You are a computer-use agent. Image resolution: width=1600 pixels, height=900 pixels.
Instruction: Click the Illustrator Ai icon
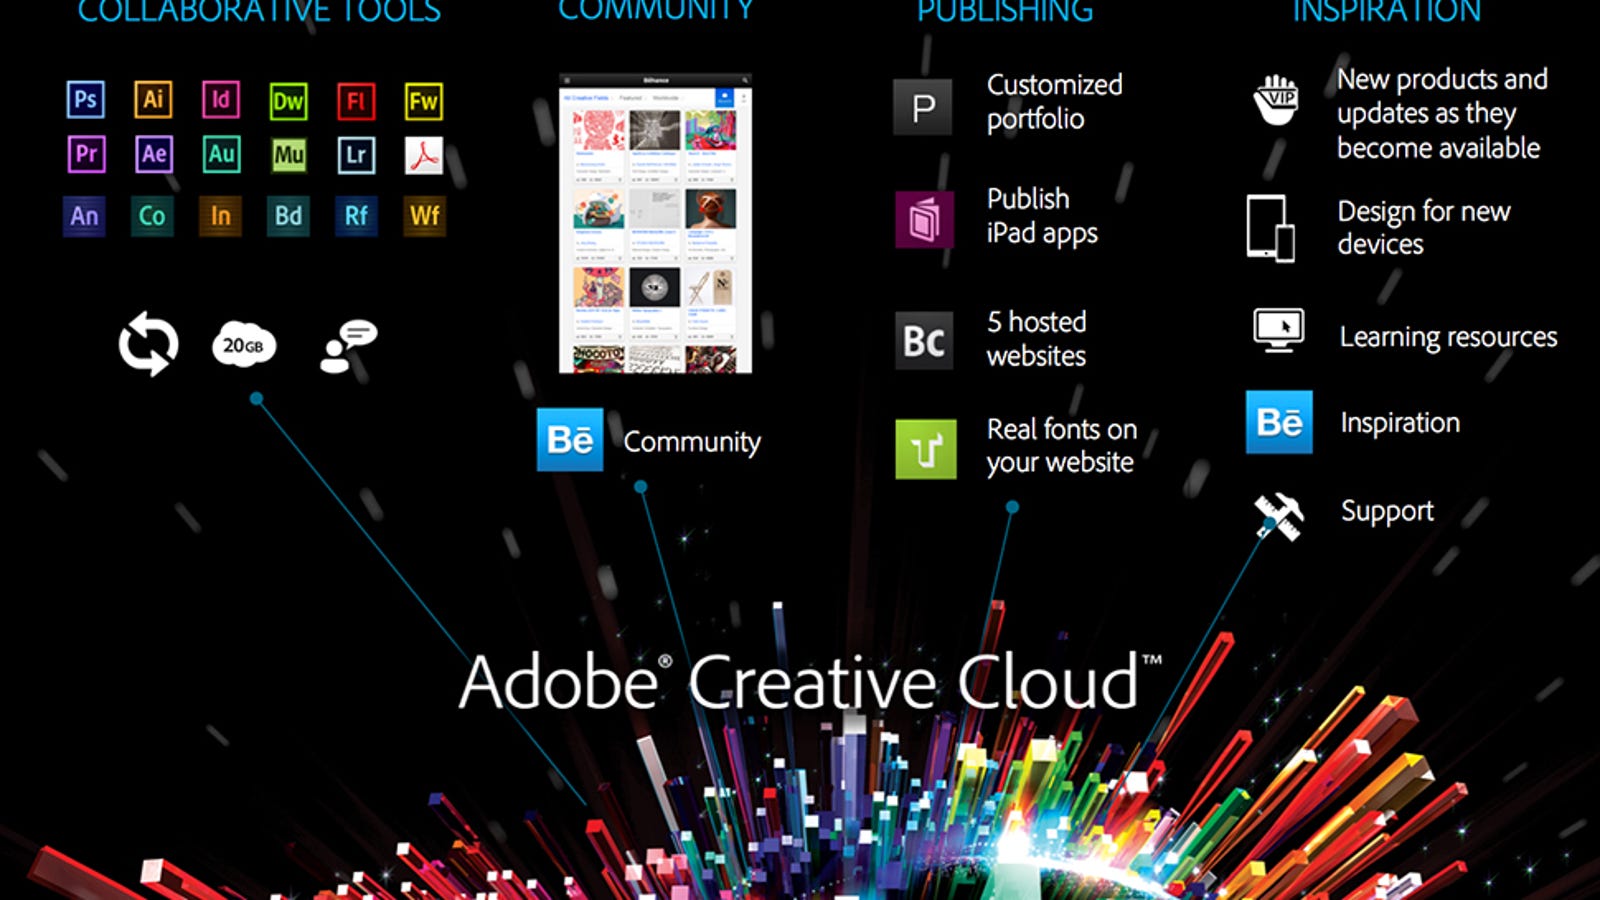[153, 100]
